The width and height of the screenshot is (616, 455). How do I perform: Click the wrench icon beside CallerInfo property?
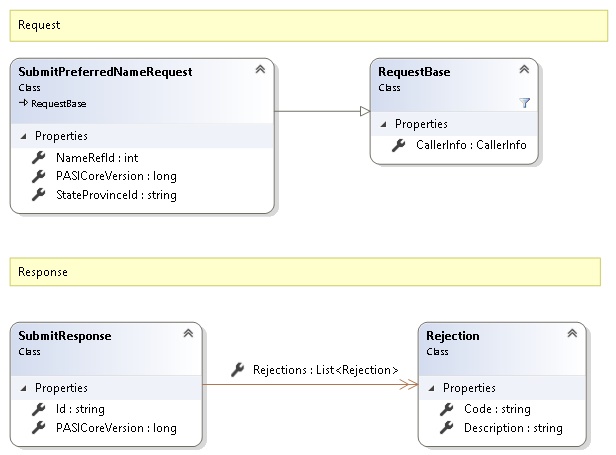400,146
